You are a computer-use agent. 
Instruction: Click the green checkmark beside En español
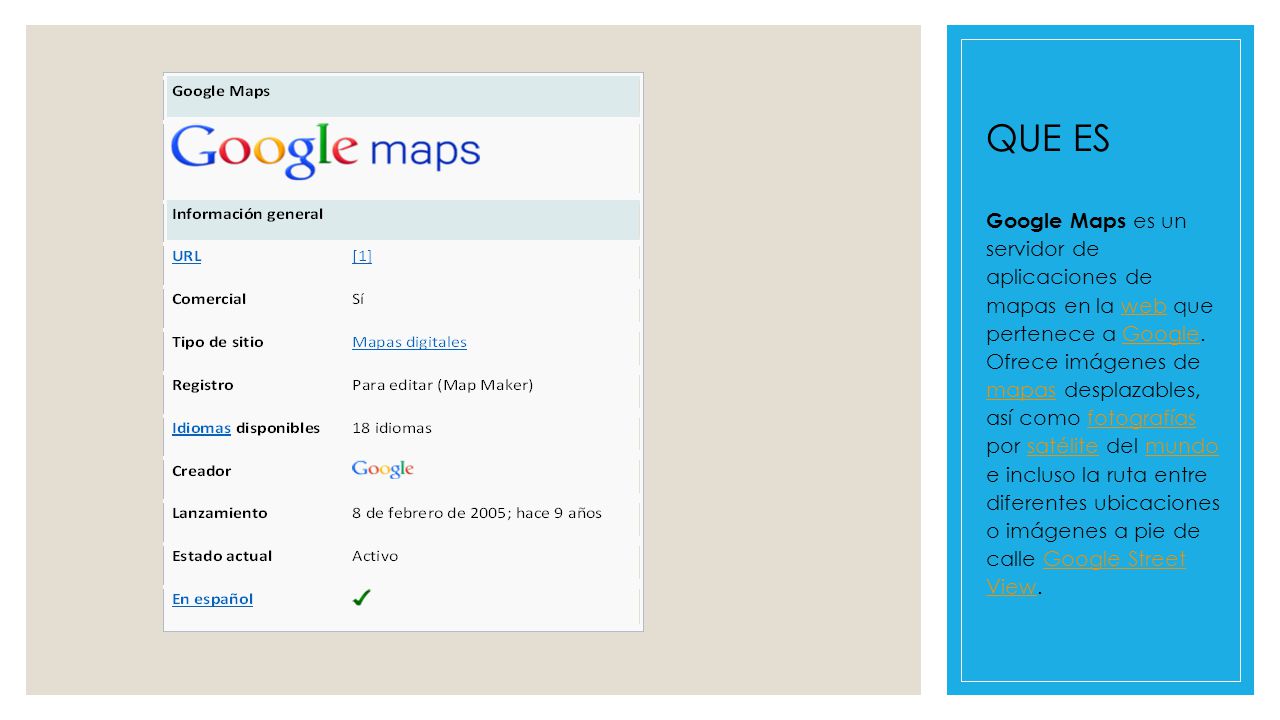pyautogui.click(x=362, y=598)
